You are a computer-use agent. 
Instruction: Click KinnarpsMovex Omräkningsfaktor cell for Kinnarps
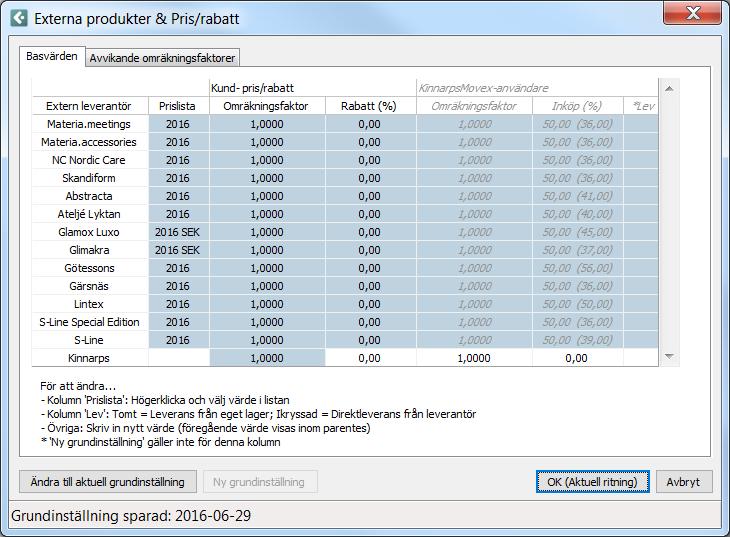click(474, 358)
